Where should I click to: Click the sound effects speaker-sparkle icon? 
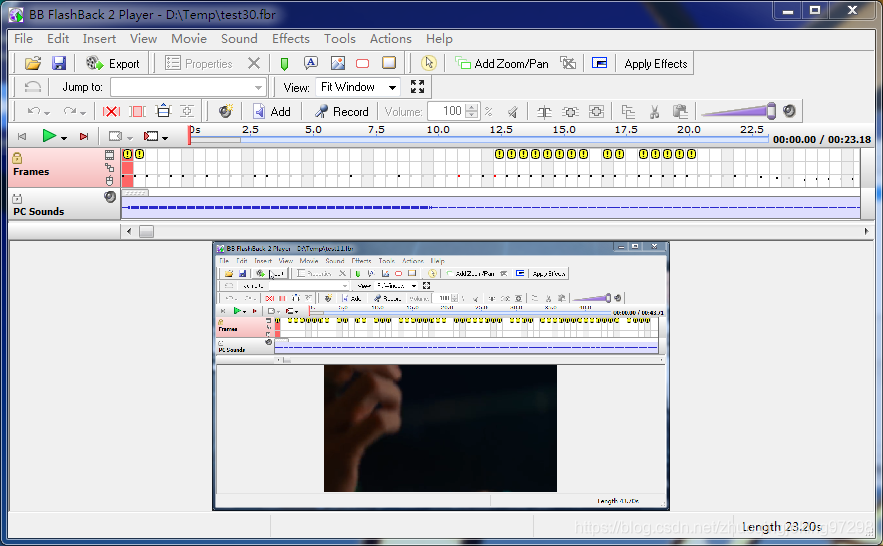[226, 111]
